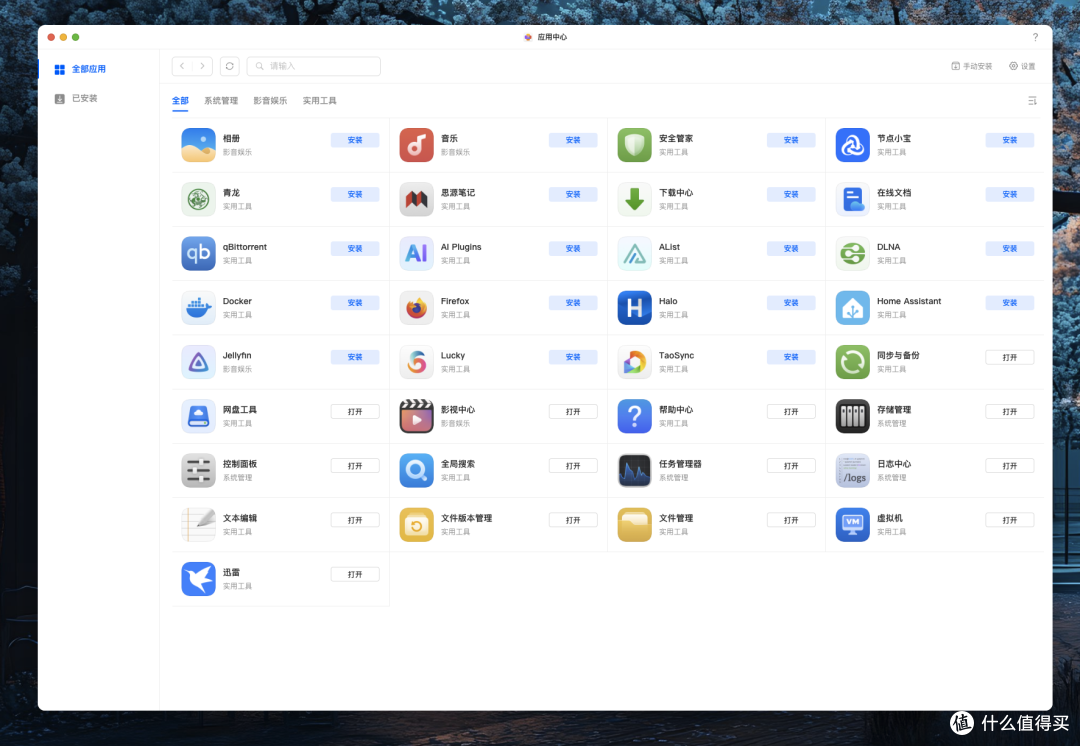Open 迅雷 with its 打开 button

pyautogui.click(x=355, y=574)
